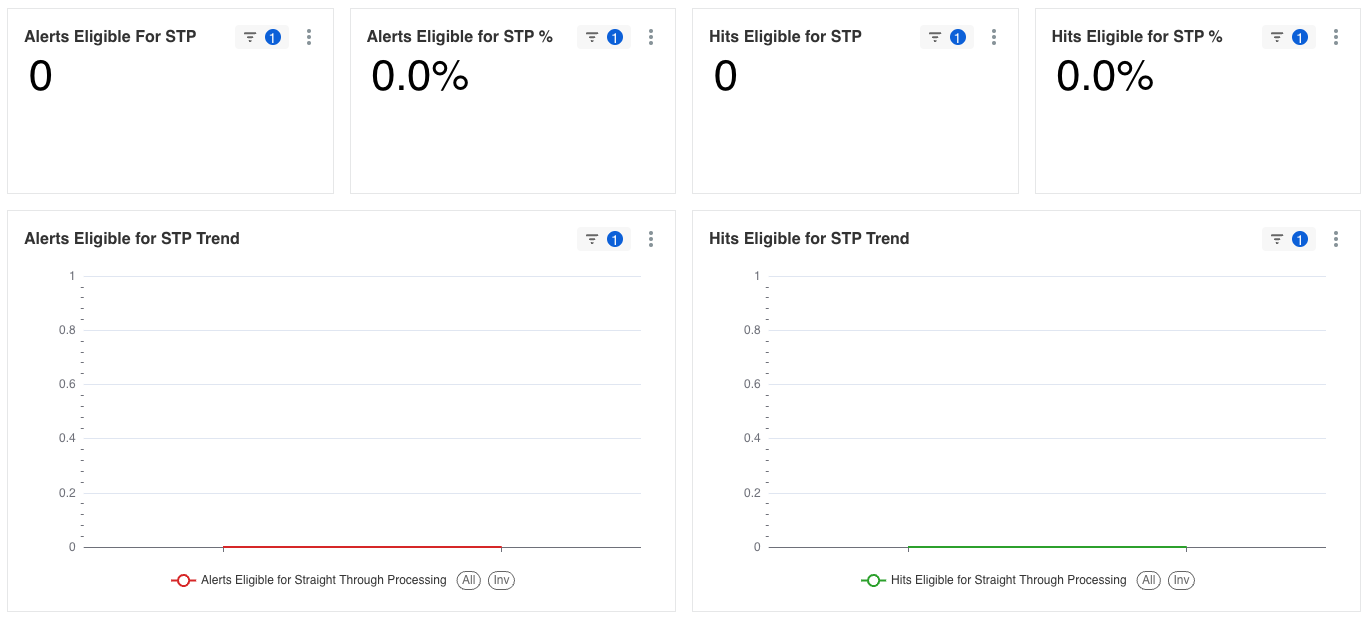This screenshot has width=1365, height=617.
Task: Open filter on Alerts Eligible For STP card
Action: [262, 37]
